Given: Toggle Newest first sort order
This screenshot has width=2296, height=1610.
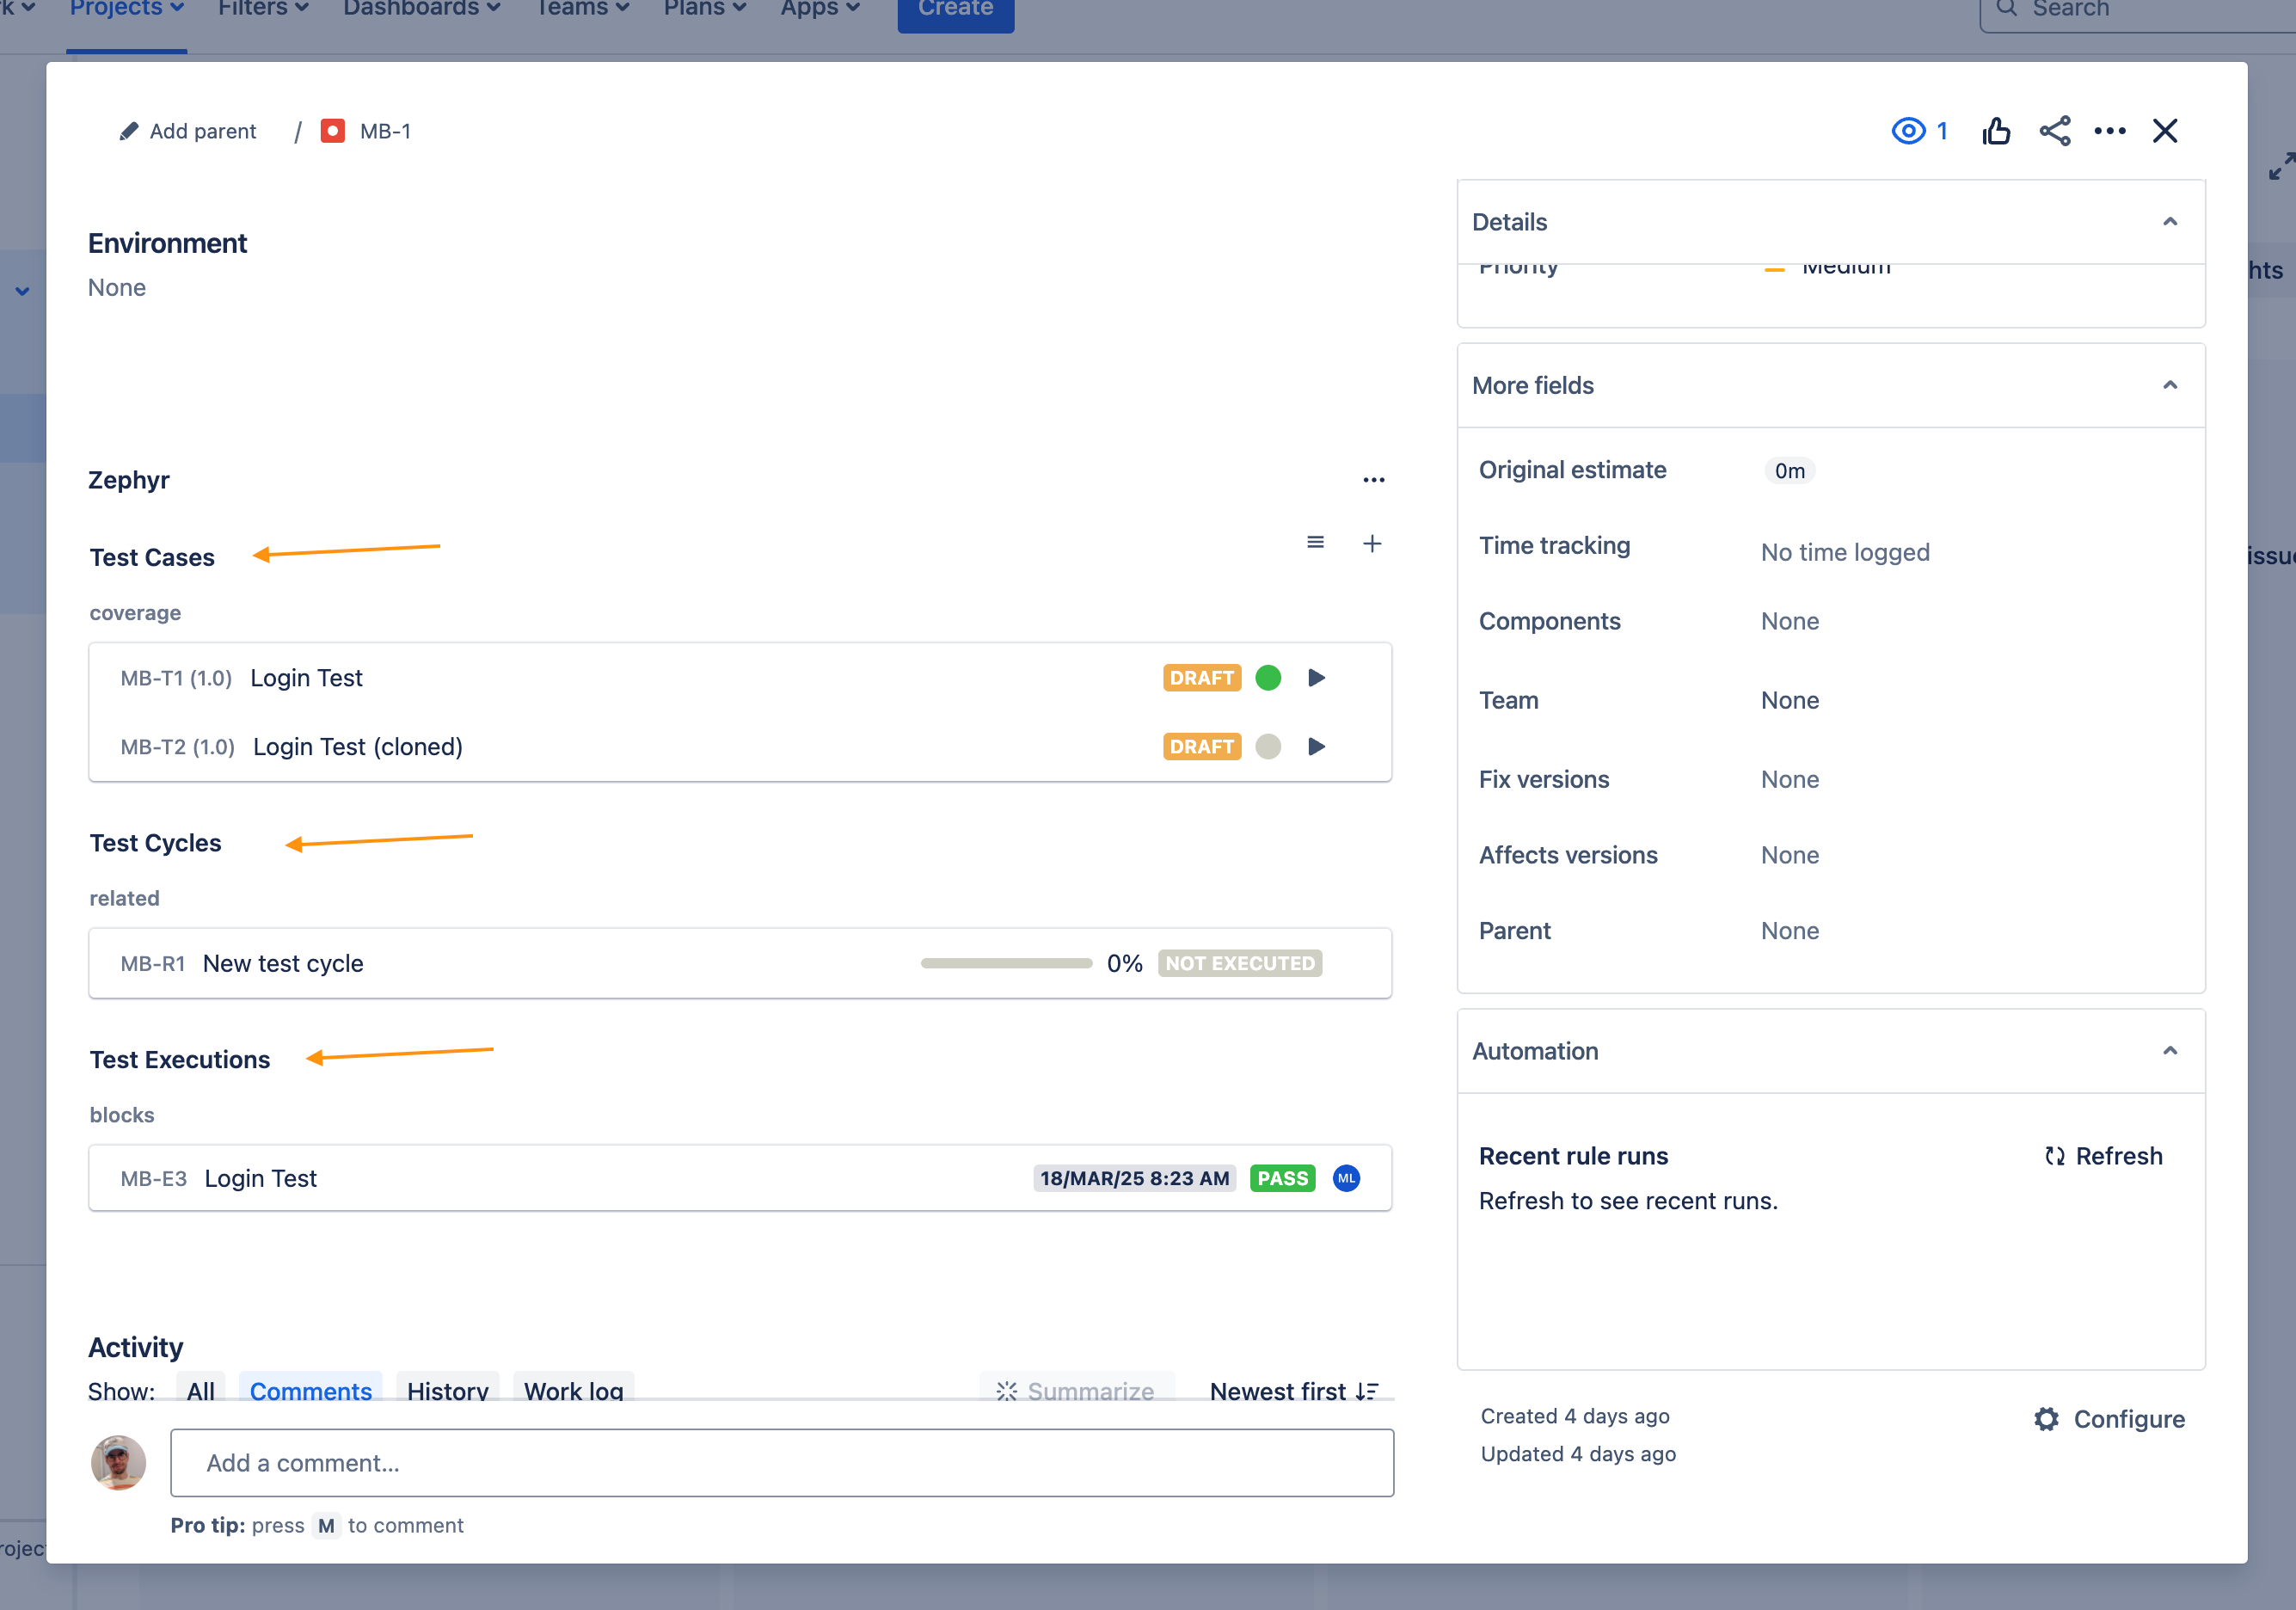Looking at the screenshot, I should tap(1293, 1391).
